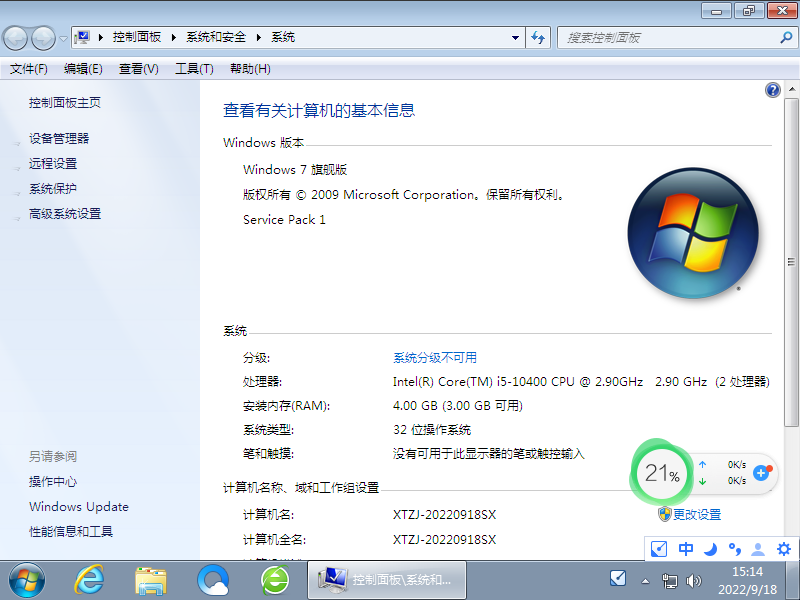Select 控制面板 breadcrumb in address bar

point(137,37)
